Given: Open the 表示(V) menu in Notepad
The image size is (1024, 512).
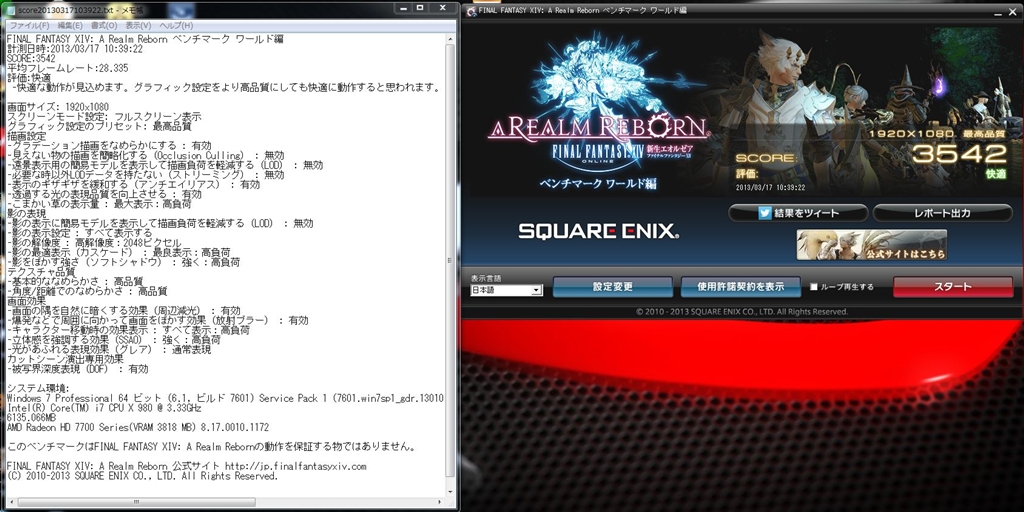Looking at the screenshot, I should (138, 25).
